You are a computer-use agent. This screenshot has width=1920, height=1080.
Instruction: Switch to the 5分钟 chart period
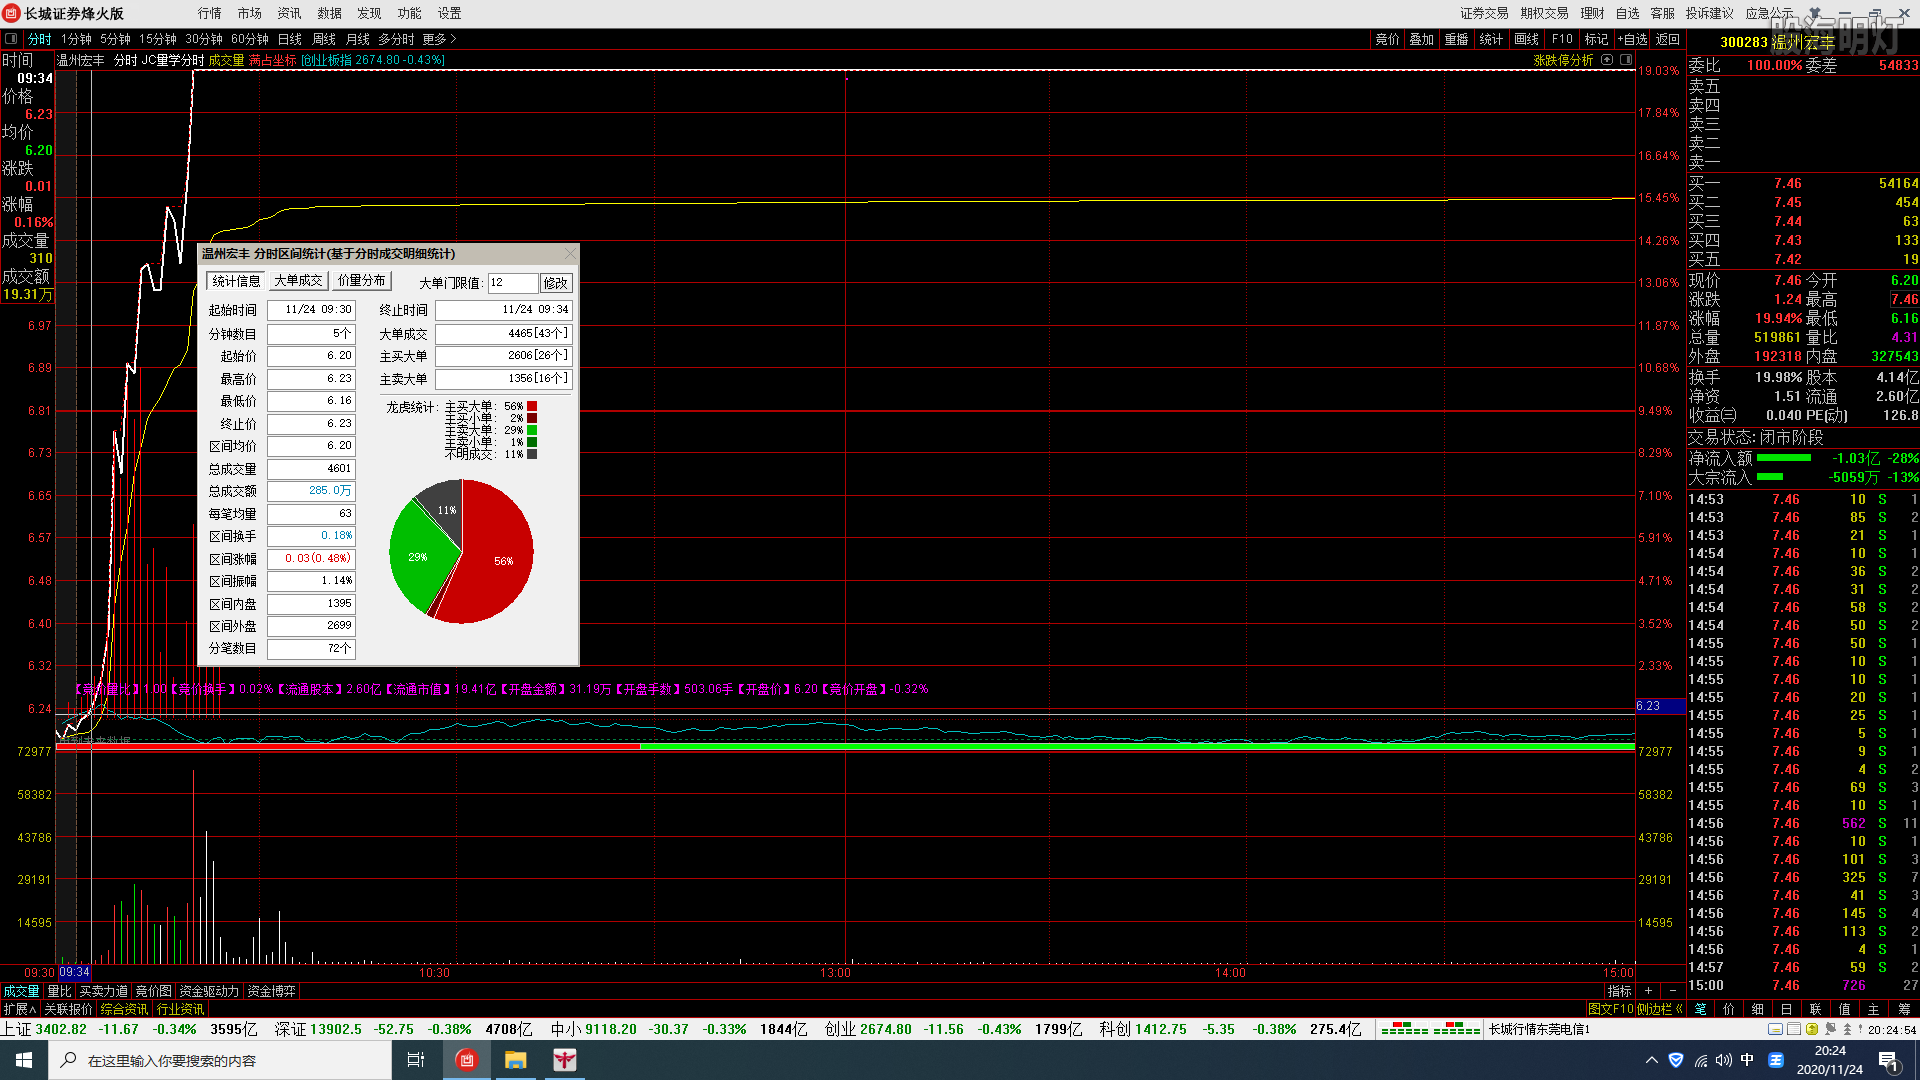[115, 39]
